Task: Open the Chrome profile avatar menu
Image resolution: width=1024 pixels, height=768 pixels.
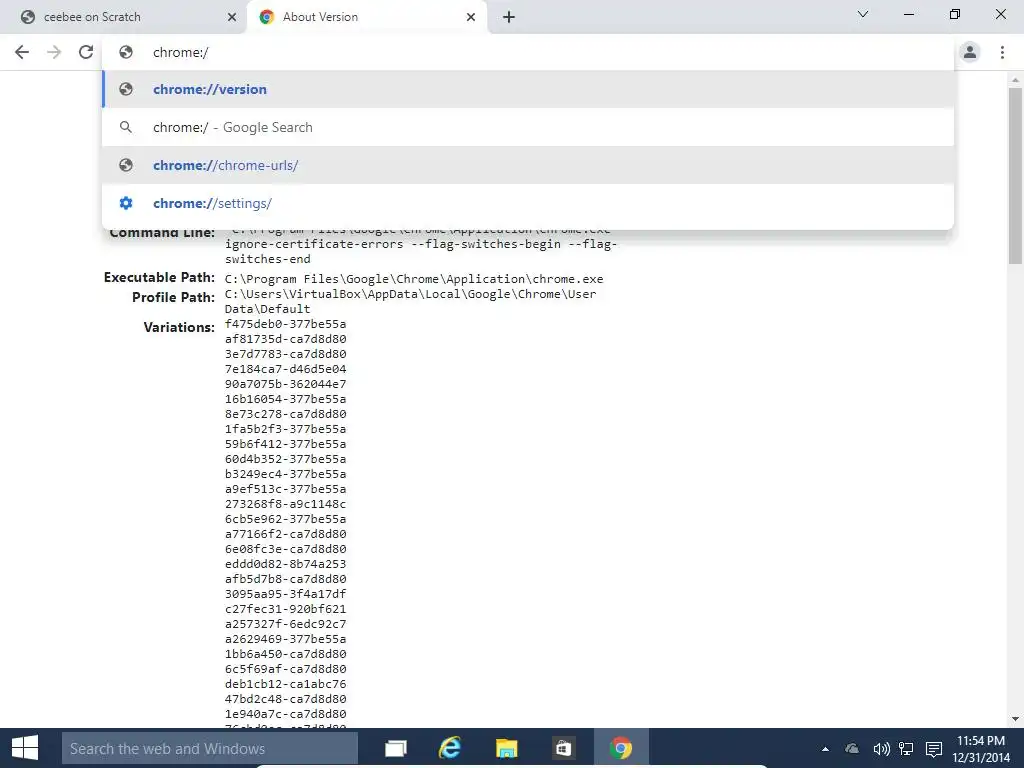Action: pos(970,52)
